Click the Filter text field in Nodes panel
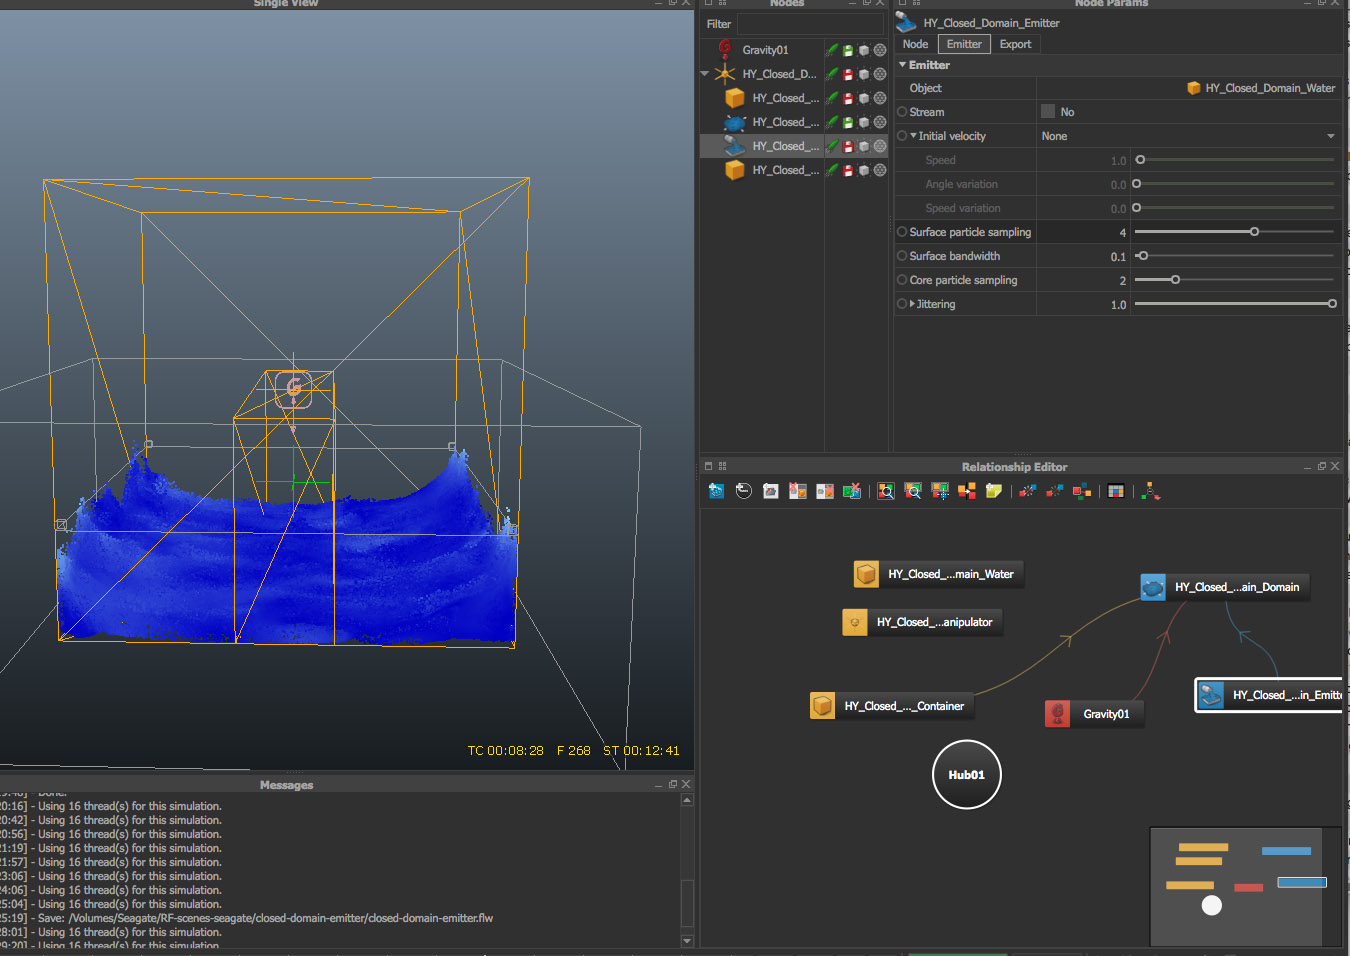Screen dimensions: 1350x956 810,24
